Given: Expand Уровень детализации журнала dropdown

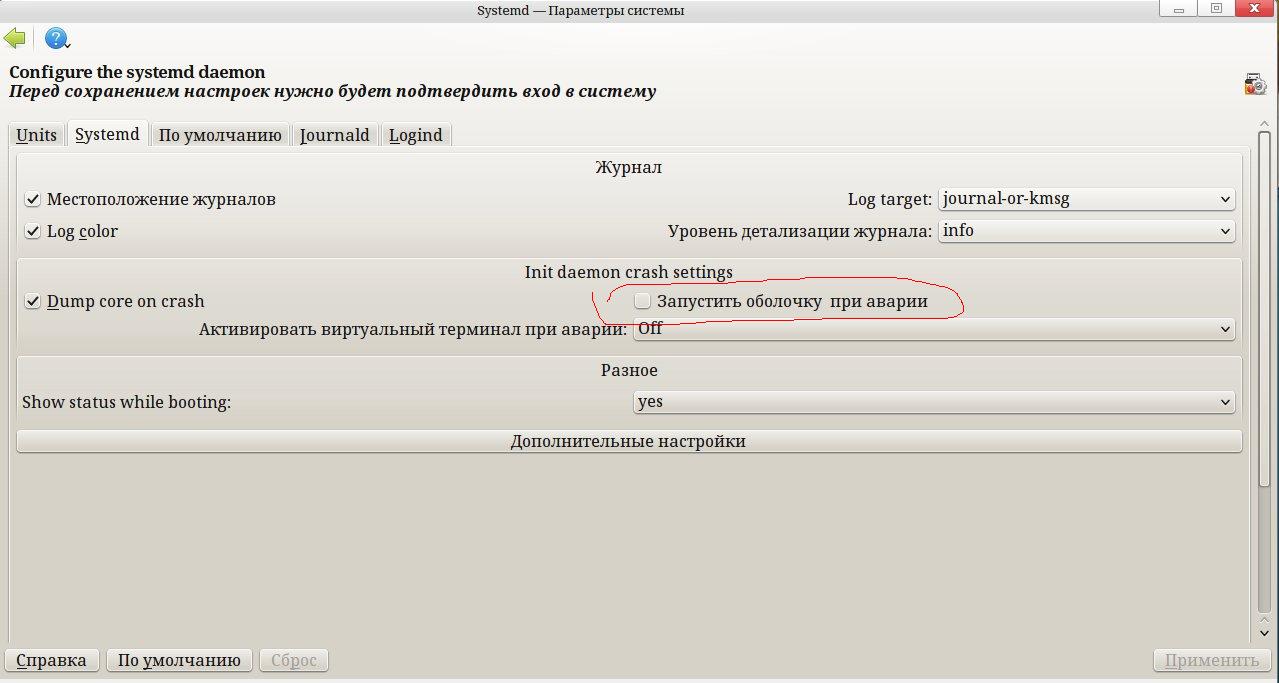Looking at the screenshot, I should [x=1087, y=231].
